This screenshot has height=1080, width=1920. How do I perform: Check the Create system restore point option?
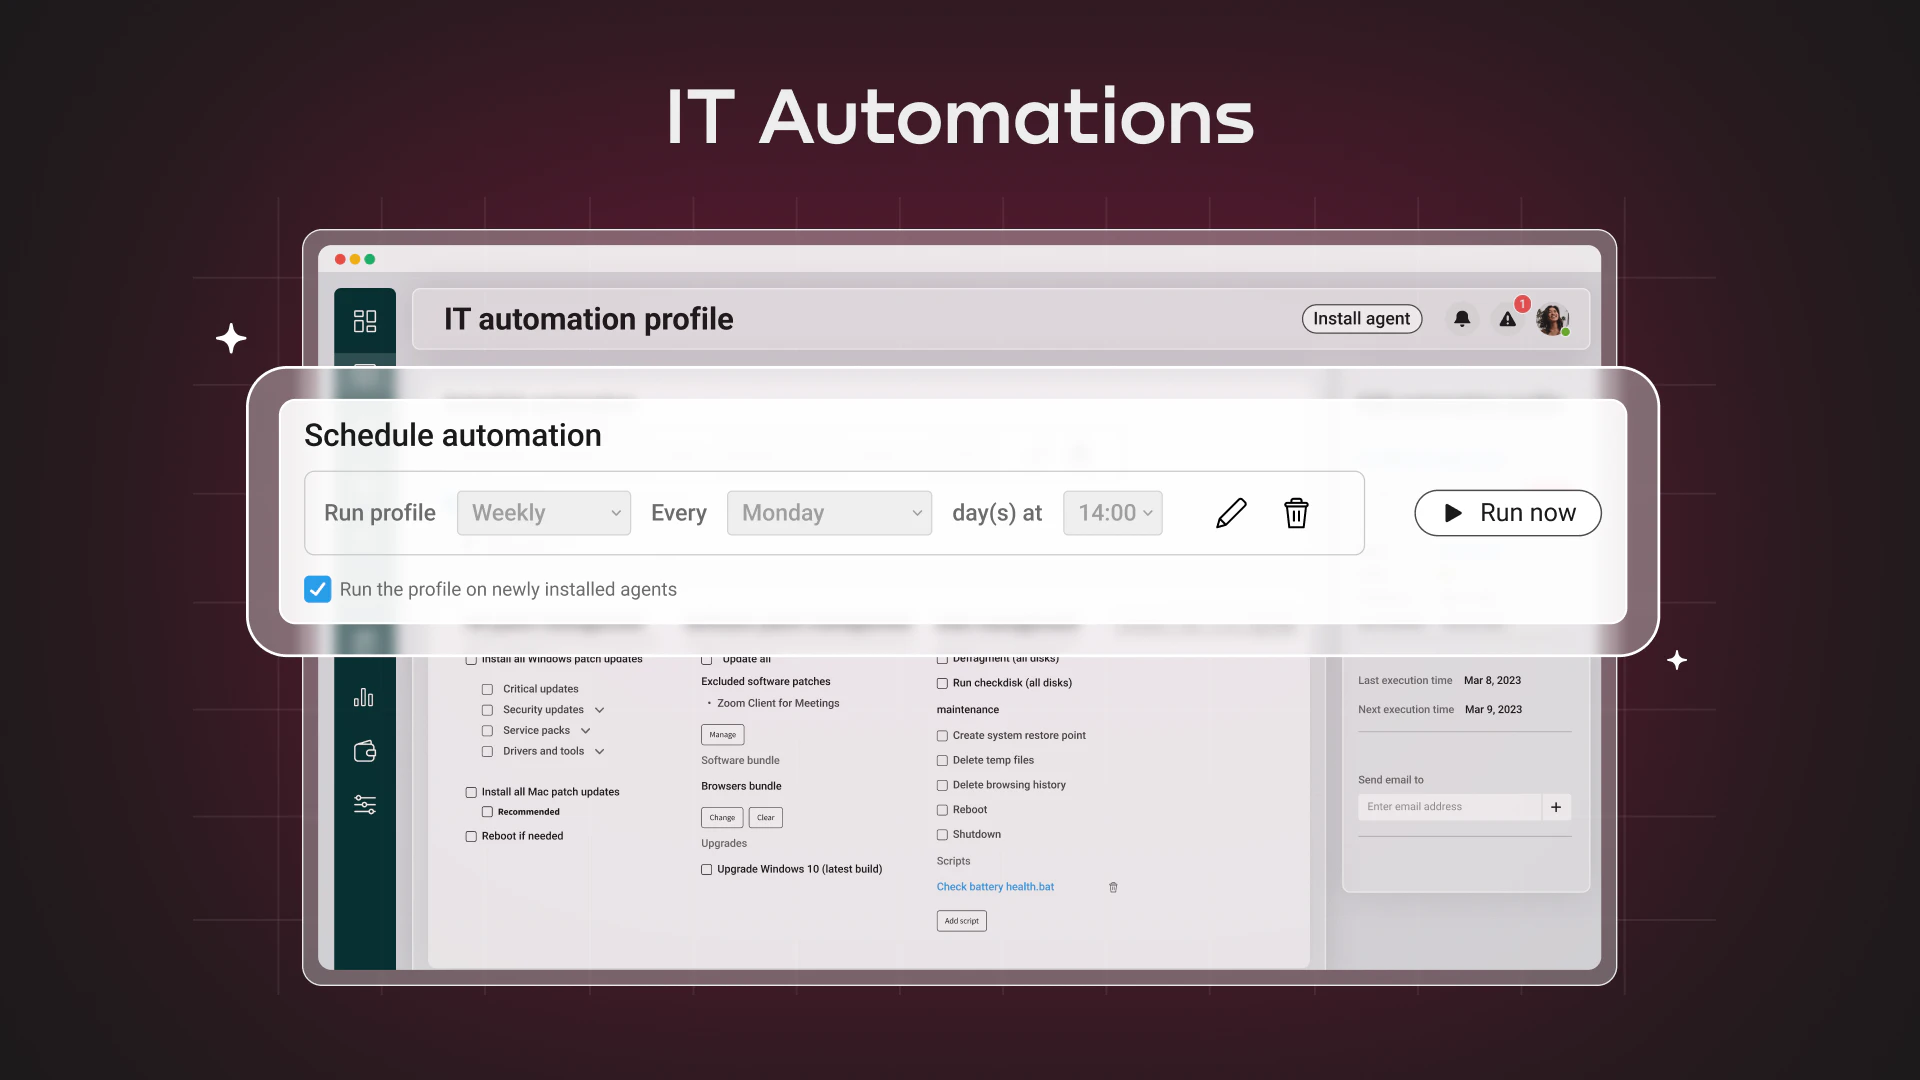tap(941, 735)
